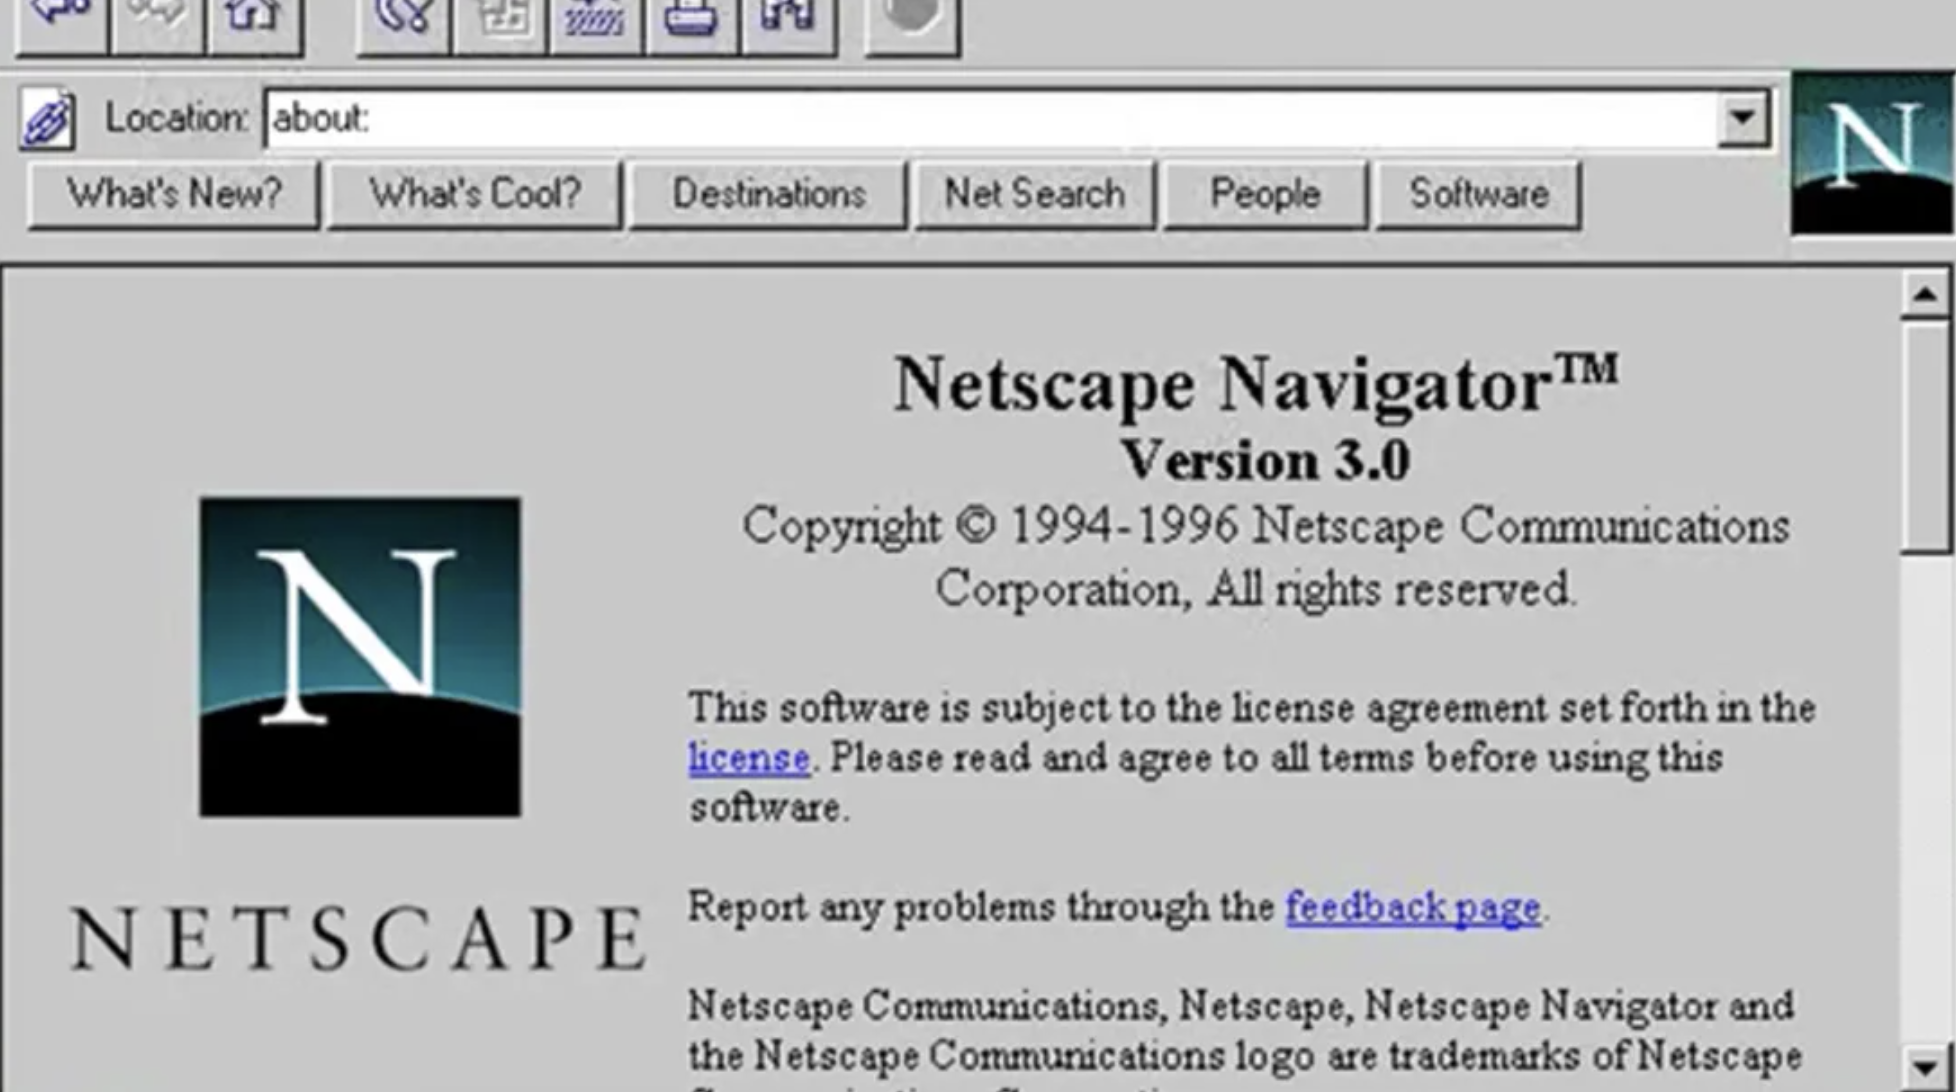Image resolution: width=1956 pixels, height=1092 pixels.
Task: Click the Find binoculars icon
Action: click(788, 20)
